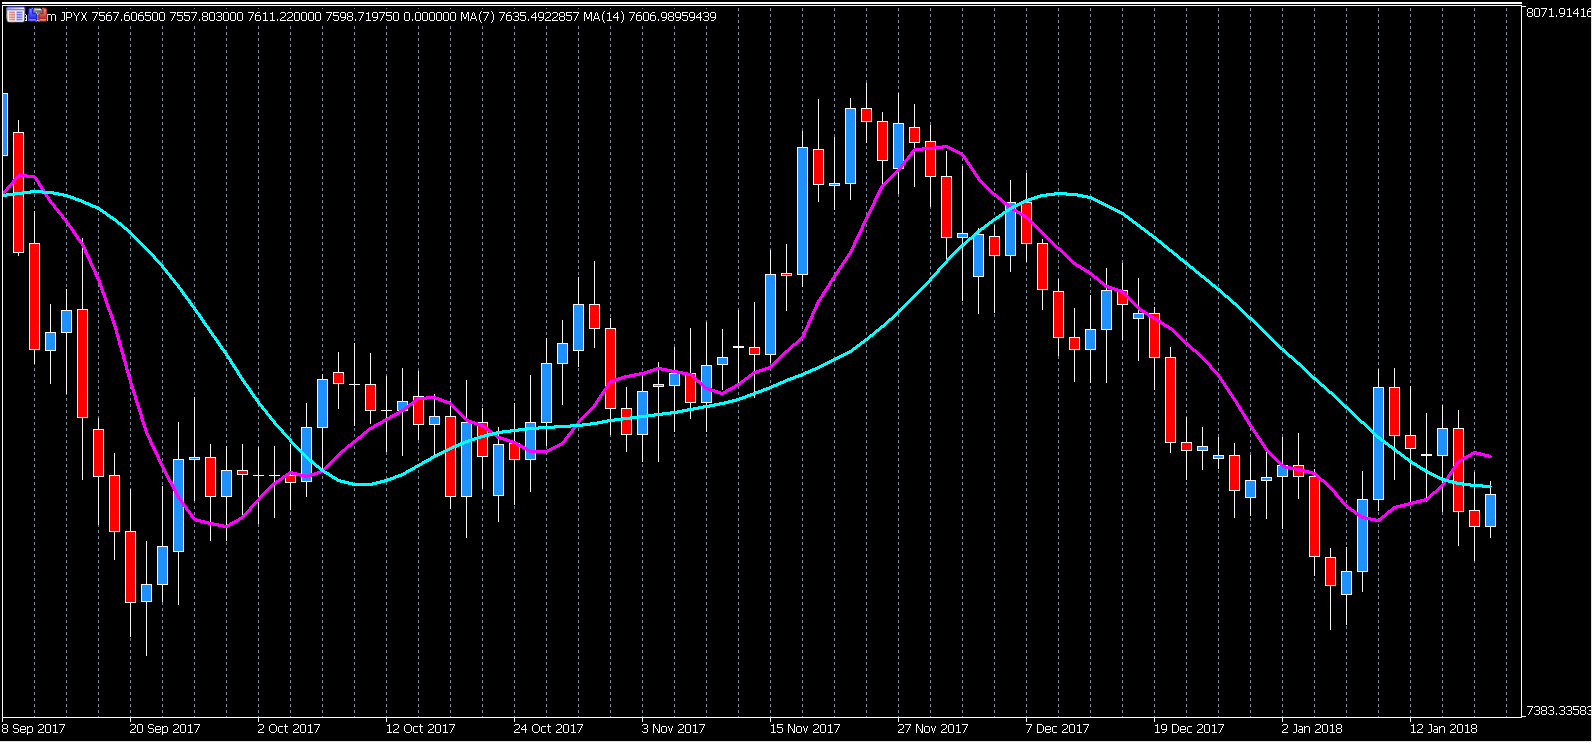Click the 8 Sep 2017 date label

(x=34, y=729)
